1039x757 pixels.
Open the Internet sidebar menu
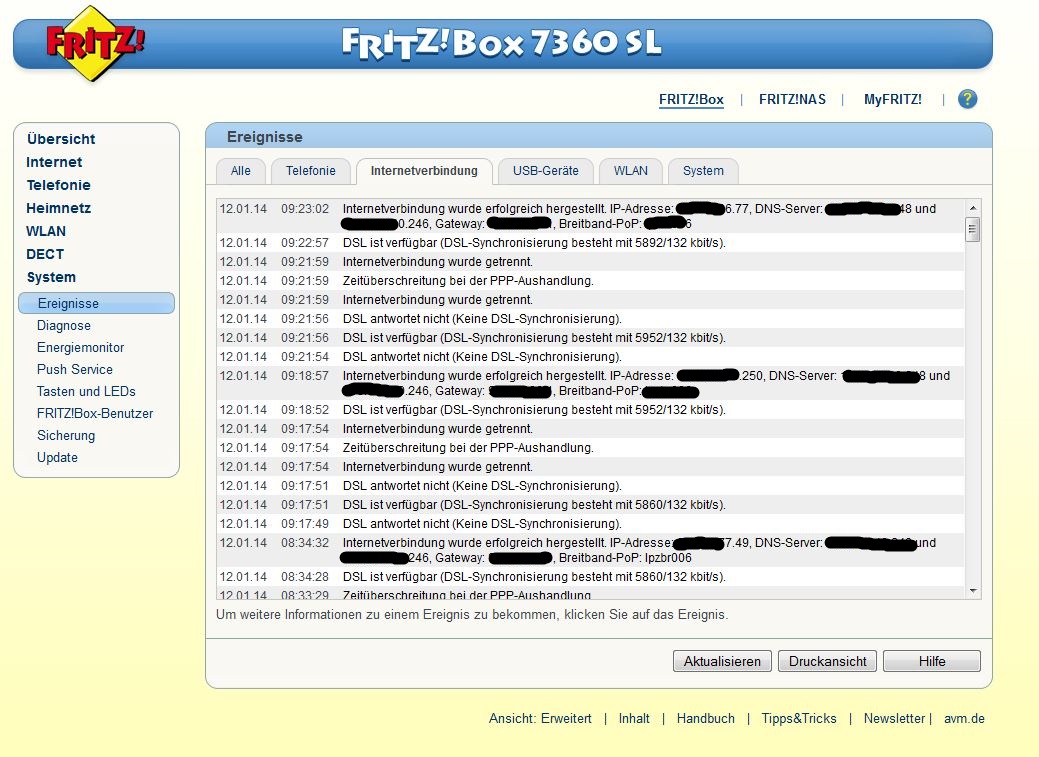54,162
